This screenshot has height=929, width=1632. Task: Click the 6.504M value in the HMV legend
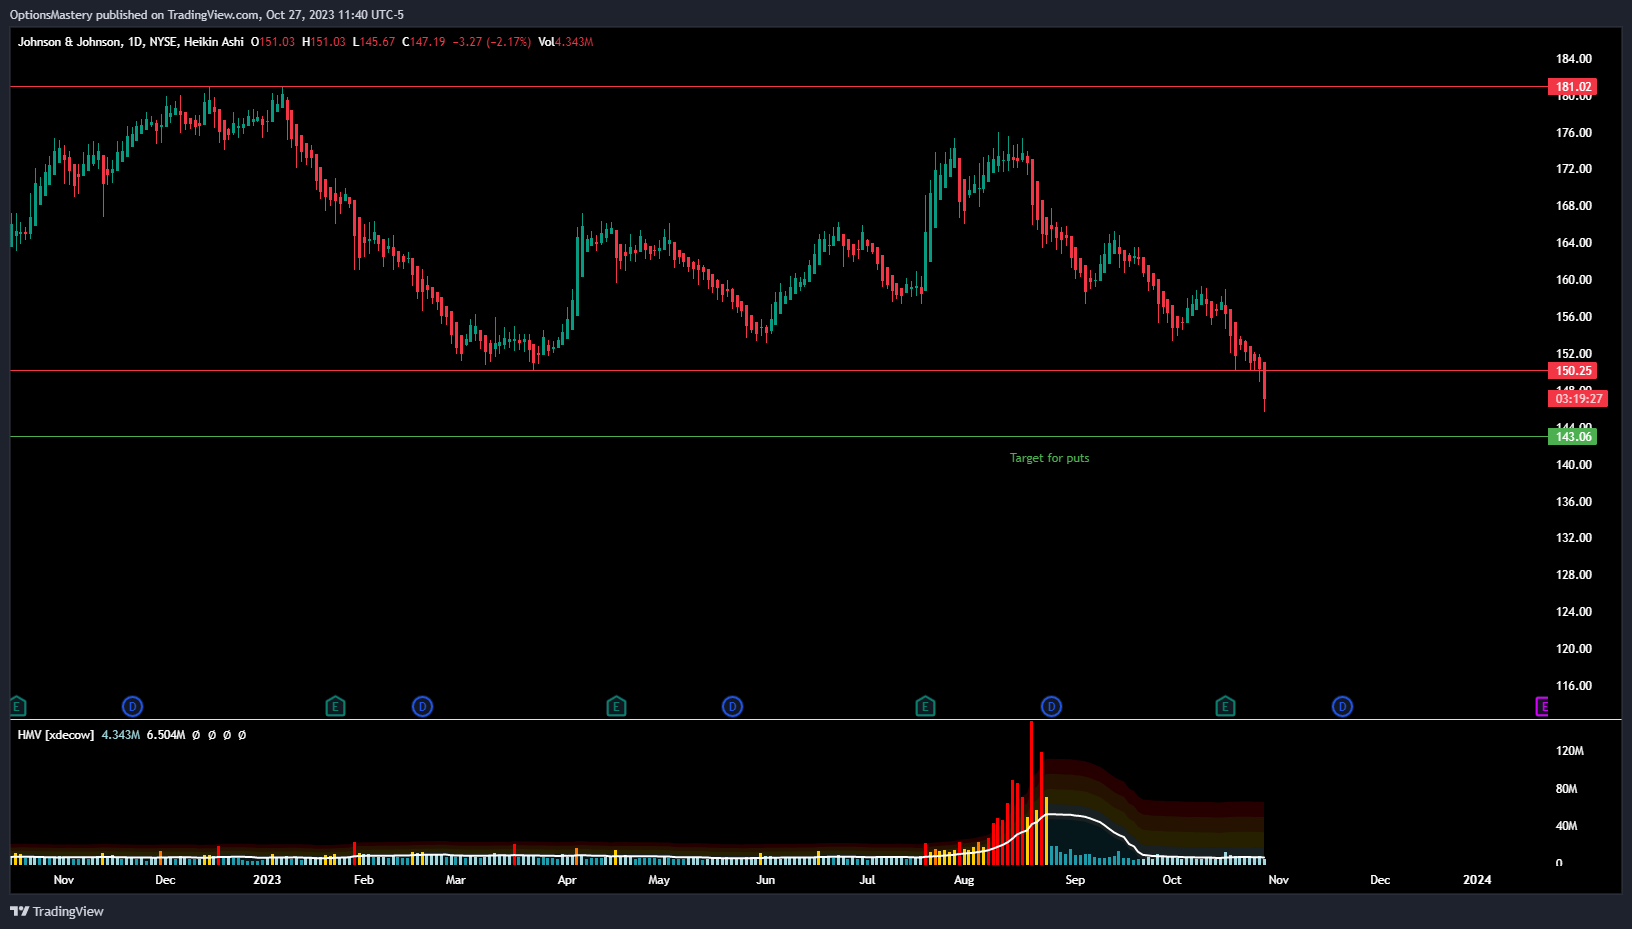click(166, 735)
